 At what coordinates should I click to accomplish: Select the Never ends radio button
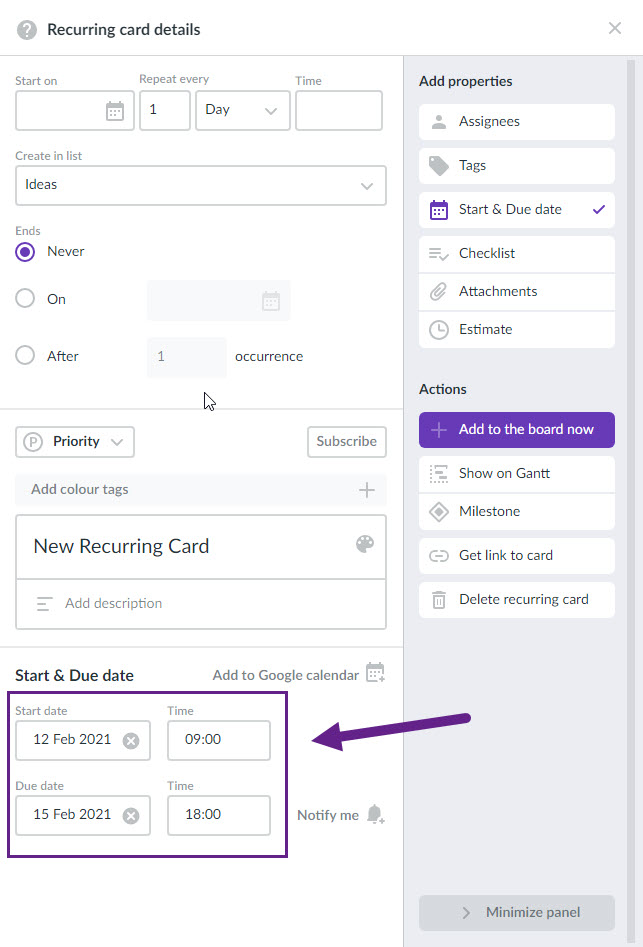[x=25, y=252]
